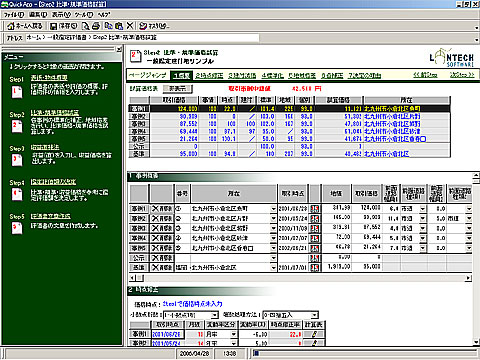Image resolution: width=480 pixels, height=360 pixels.
Task: Open fluctuation type dropdown in 事例1 time row
Action: [234, 334]
